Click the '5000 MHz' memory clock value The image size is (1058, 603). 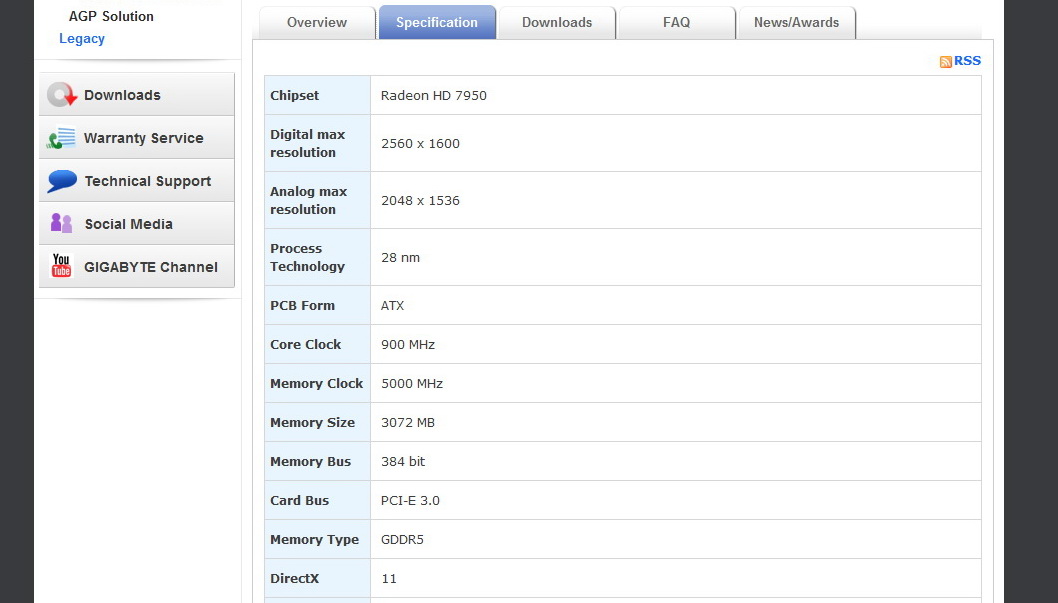pos(412,383)
